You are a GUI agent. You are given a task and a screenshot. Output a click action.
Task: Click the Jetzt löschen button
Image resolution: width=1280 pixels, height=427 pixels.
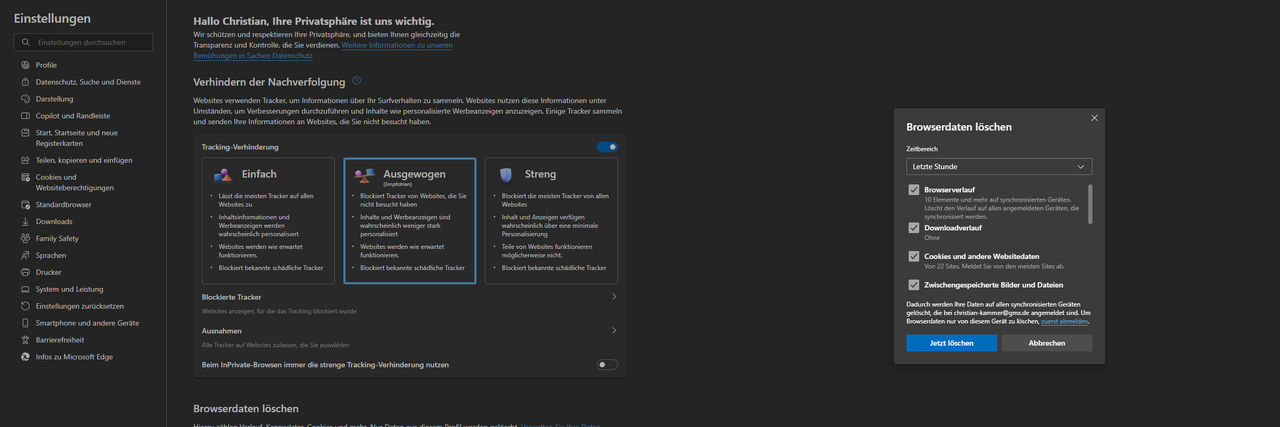point(951,343)
